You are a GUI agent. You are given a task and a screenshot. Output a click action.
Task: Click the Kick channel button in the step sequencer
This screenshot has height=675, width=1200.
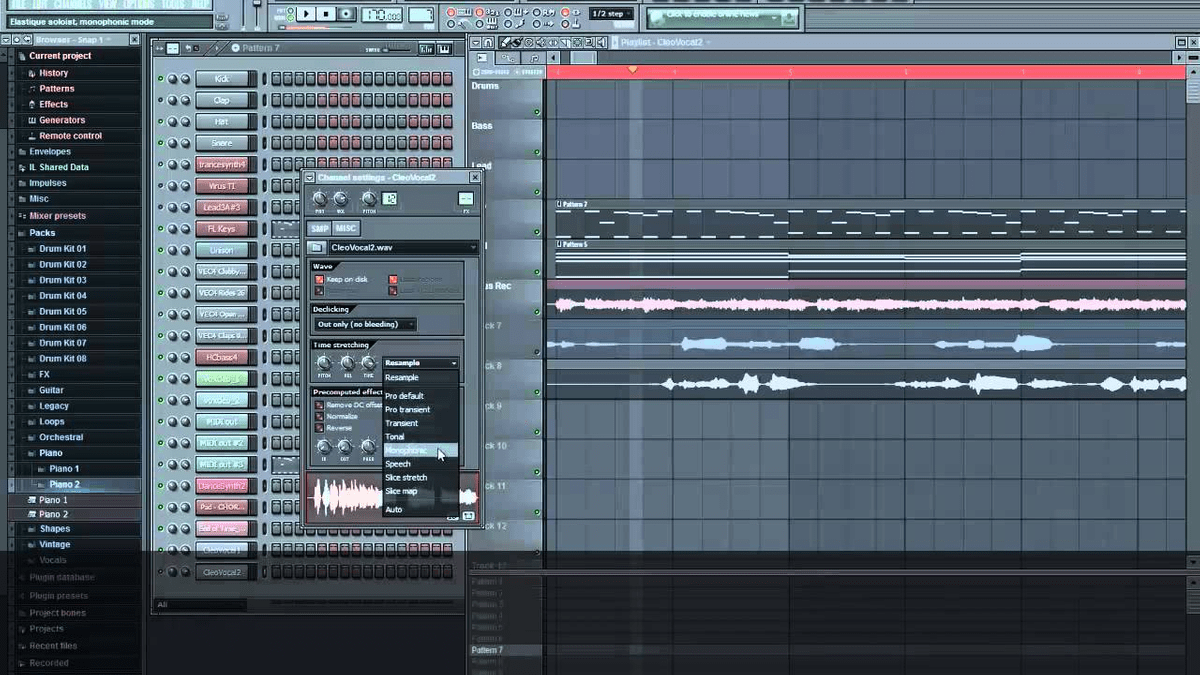[222, 80]
